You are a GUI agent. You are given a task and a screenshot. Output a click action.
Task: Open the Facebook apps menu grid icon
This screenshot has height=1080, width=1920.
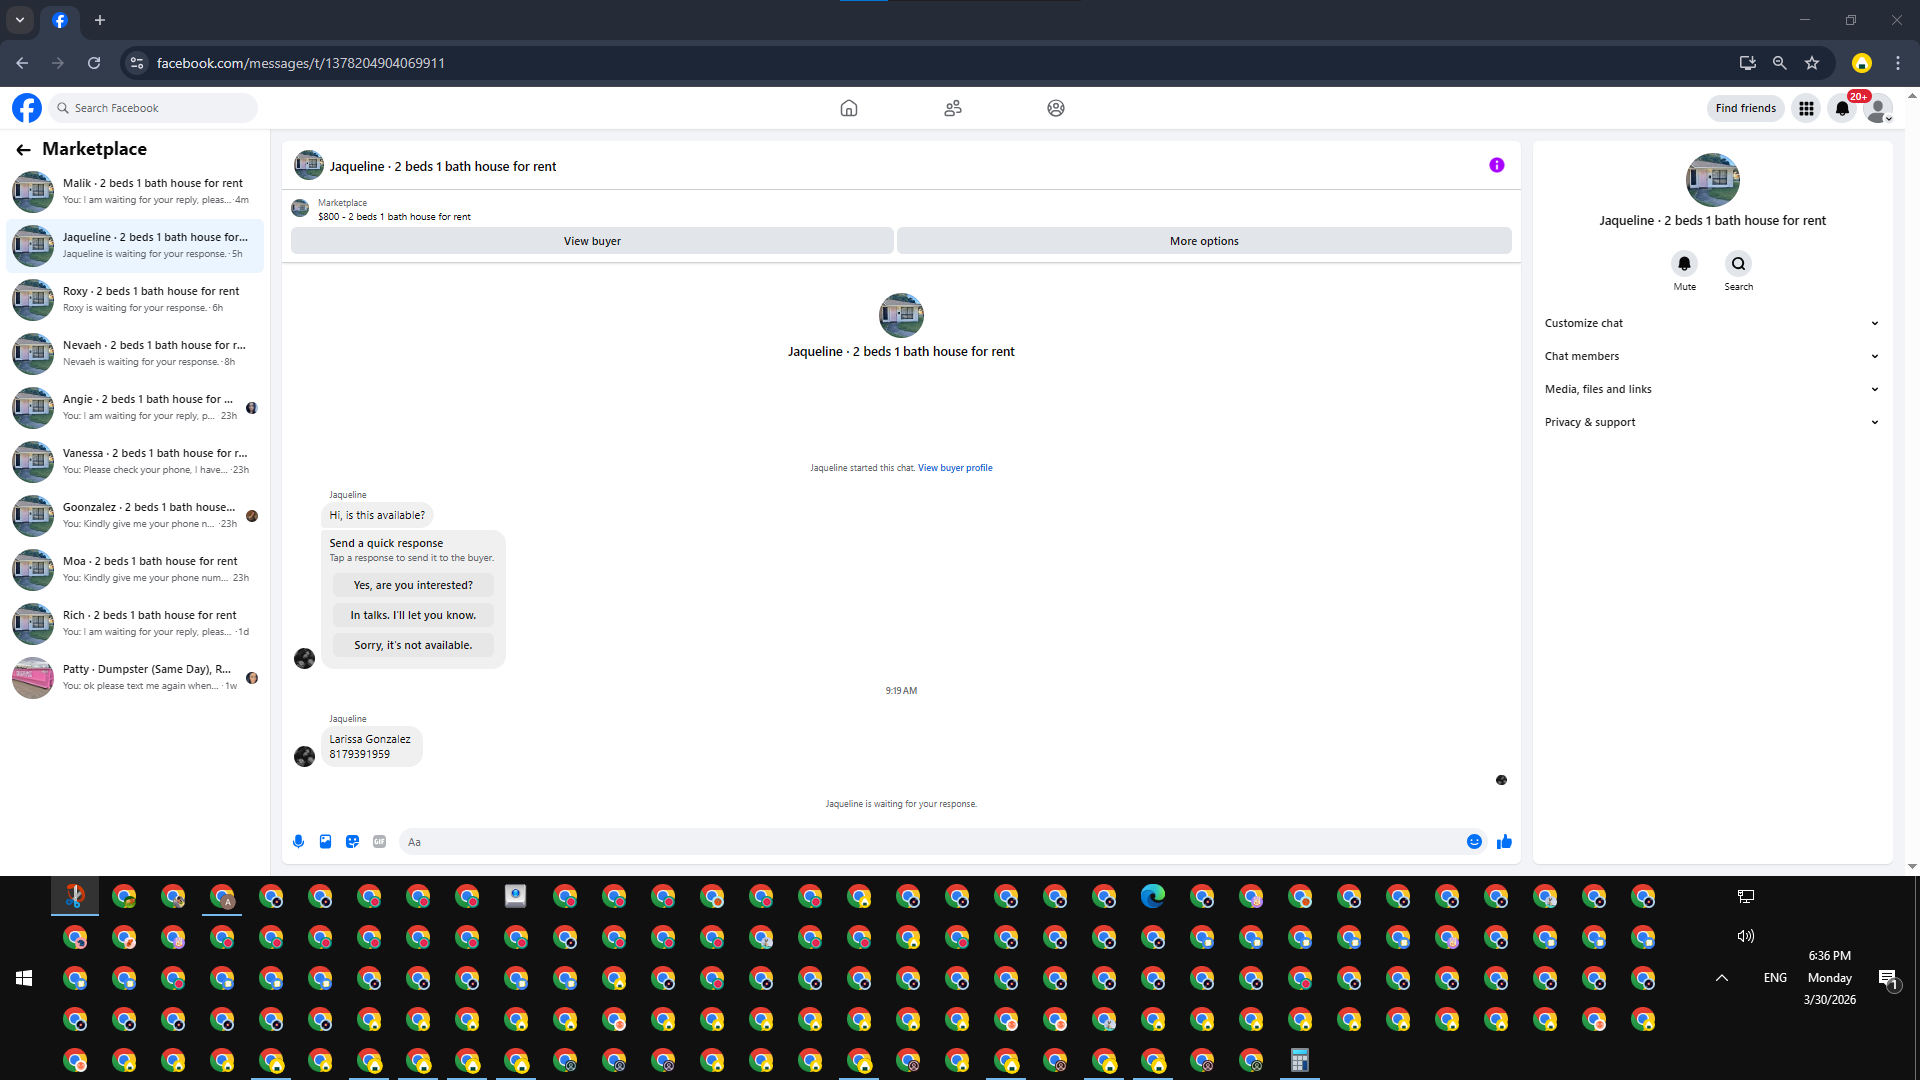tap(1806, 108)
